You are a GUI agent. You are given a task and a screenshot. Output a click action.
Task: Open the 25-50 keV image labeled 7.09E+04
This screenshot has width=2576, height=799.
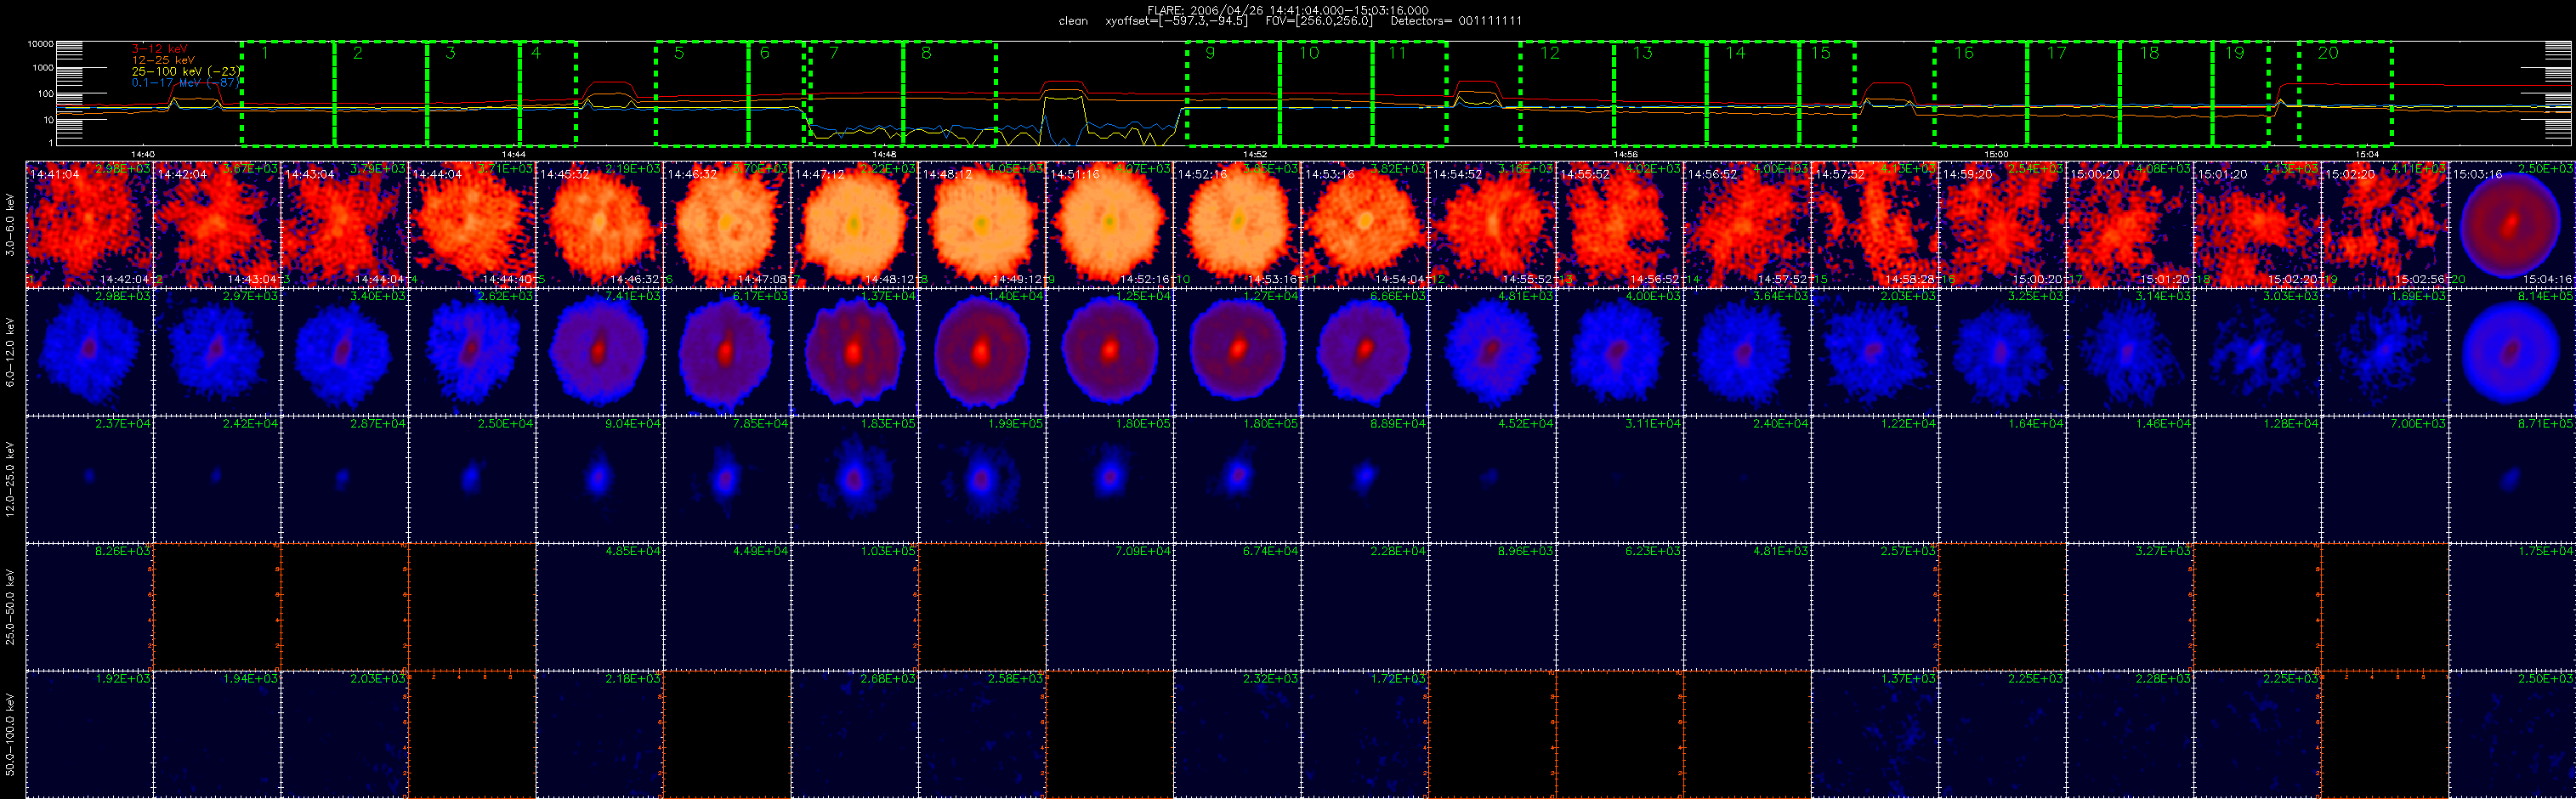coord(1110,607)
